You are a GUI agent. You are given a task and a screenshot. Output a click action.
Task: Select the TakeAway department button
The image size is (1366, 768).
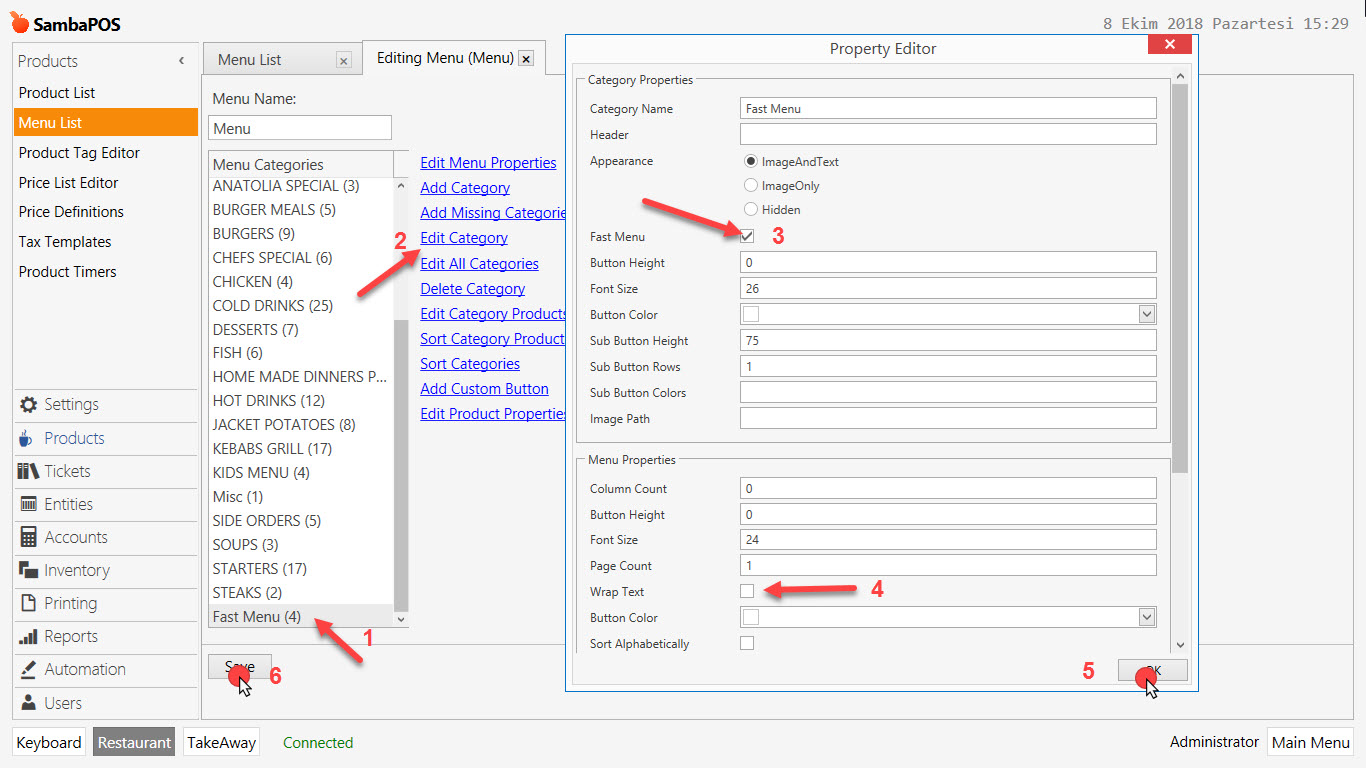click(222, 743)
